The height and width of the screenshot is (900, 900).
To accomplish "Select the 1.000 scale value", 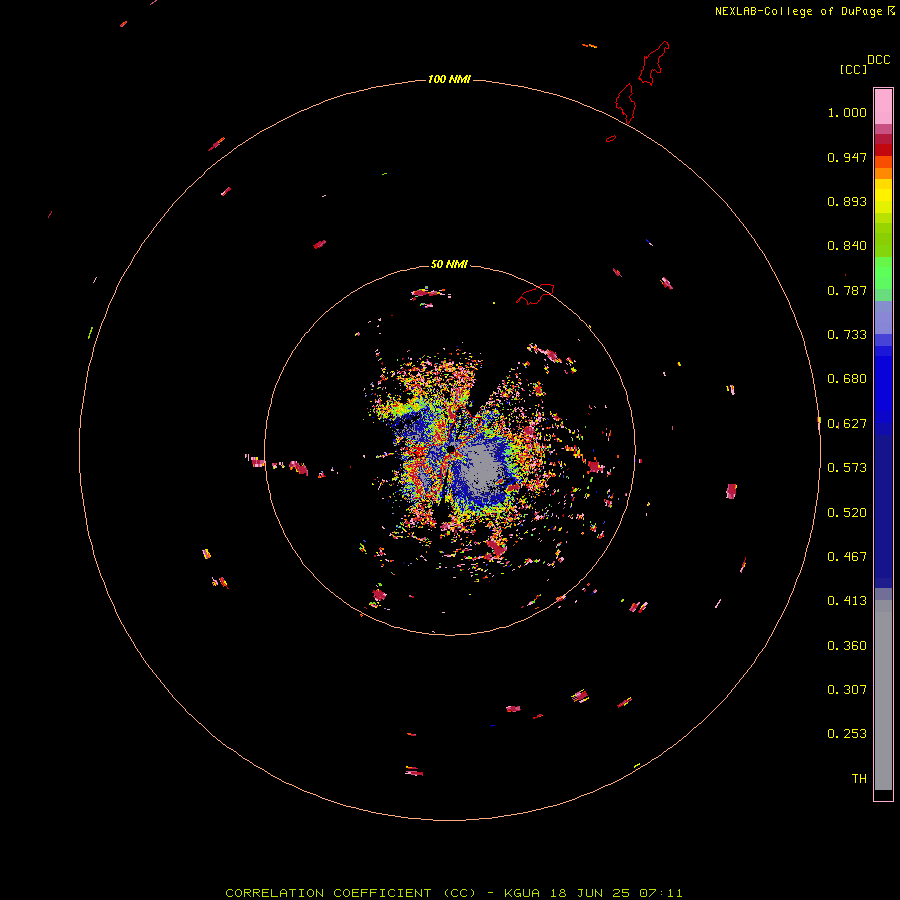I will point(847,112).
